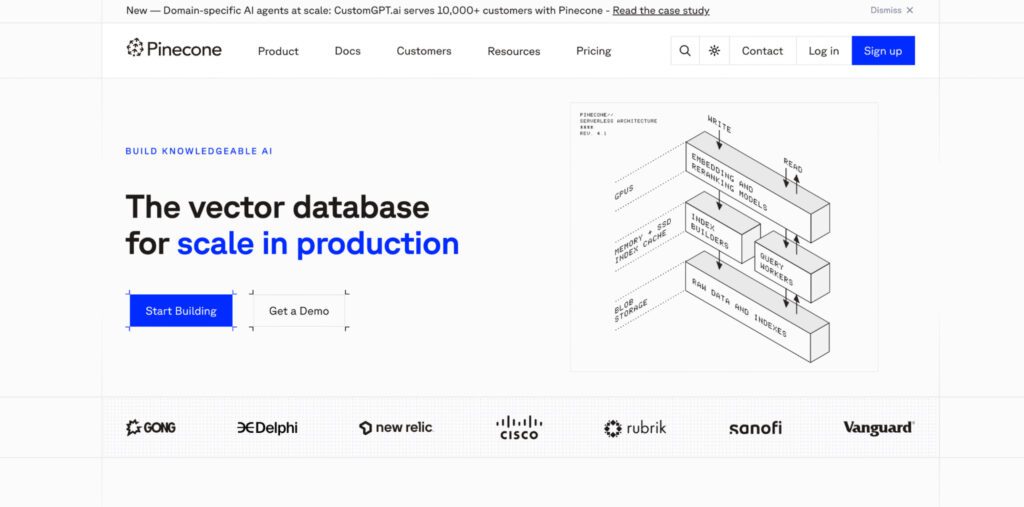The image size is (1024, 507).
Task: Click the Contact button
Action: click(x=762, y=51)
